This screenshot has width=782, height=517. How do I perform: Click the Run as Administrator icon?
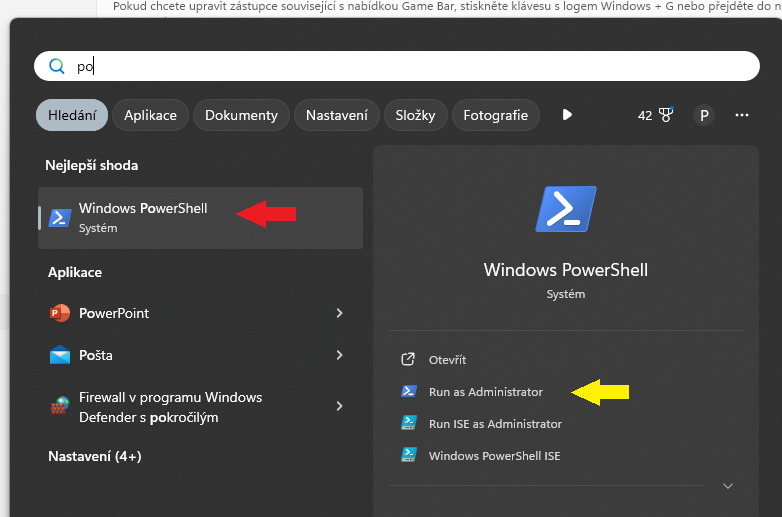coord(409,391)
